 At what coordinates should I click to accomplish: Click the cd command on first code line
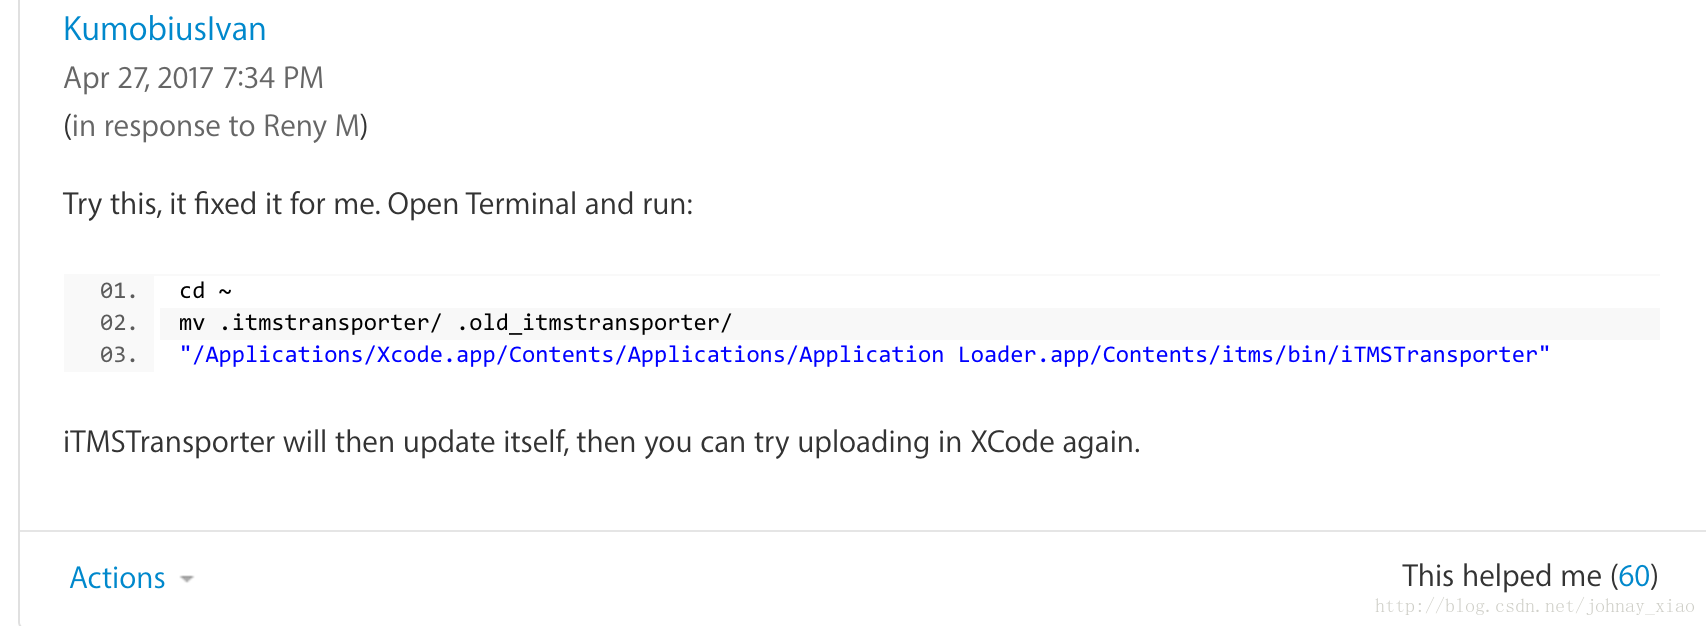(192, 291)
